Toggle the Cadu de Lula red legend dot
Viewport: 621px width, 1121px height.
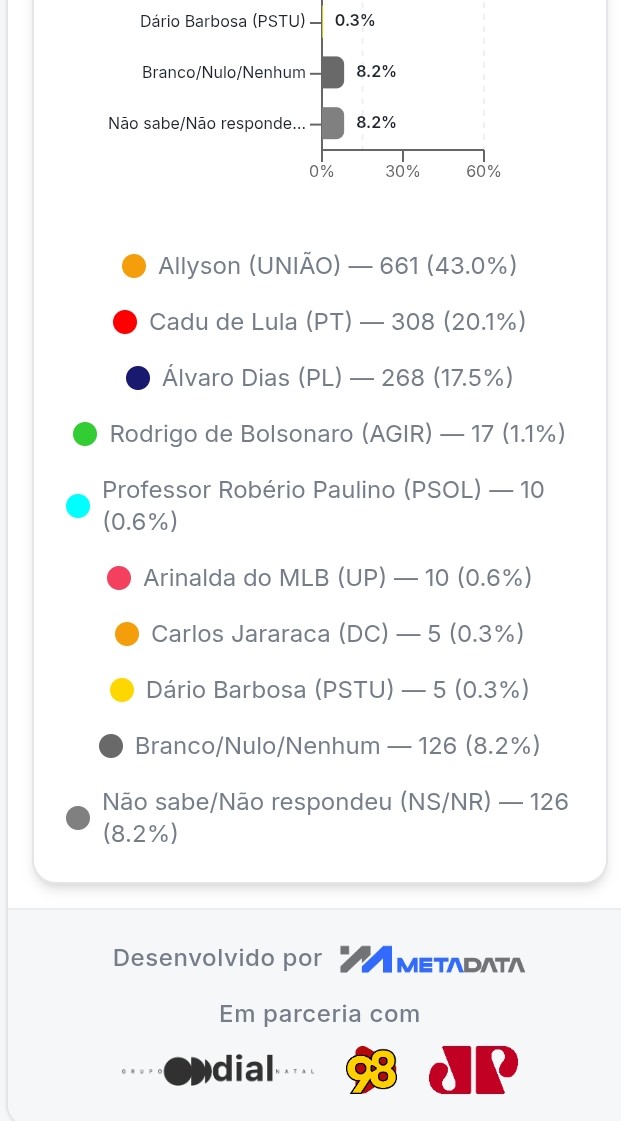(x=125, y=322)
